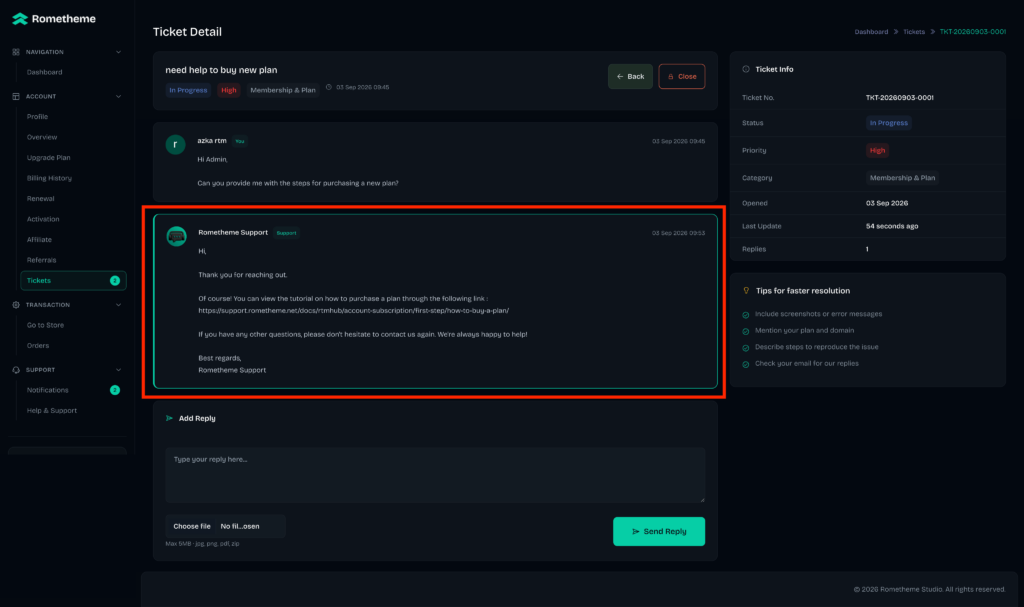The width and height of the screenshot is (1024, 607).
Task: Open the Billing History menu item
Action: (49, 178)
